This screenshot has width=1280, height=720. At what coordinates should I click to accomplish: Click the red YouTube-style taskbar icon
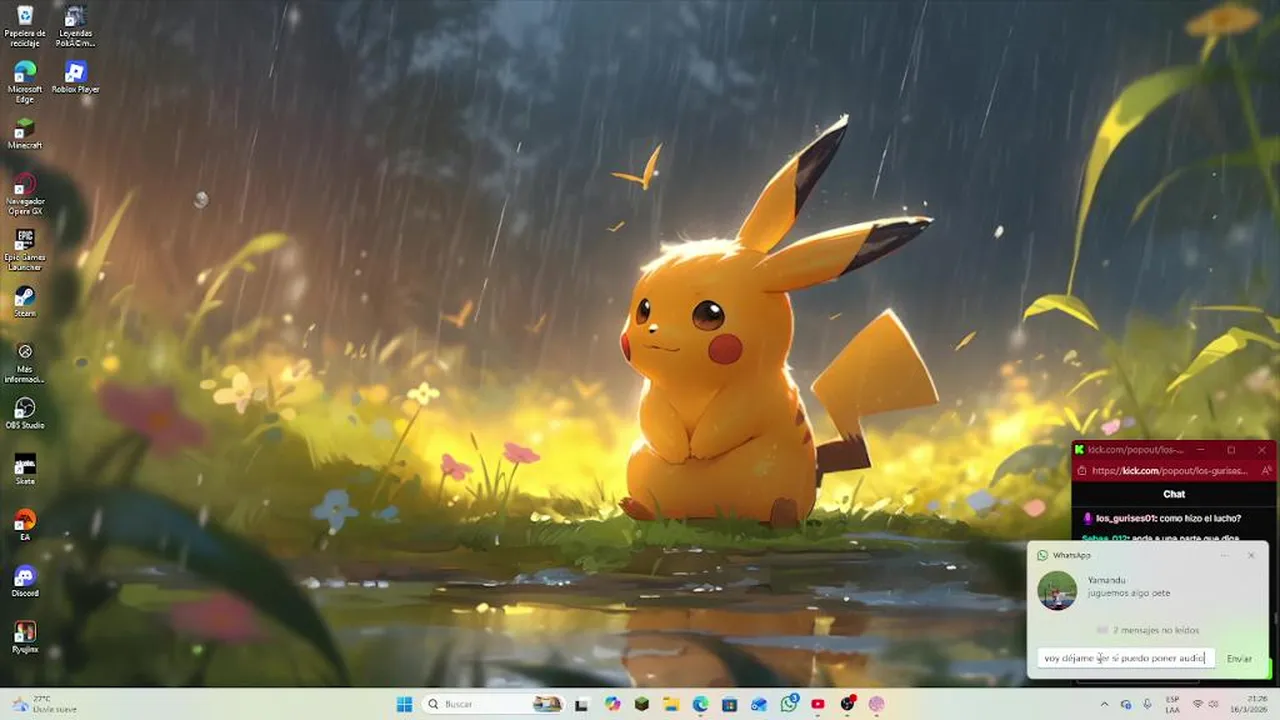(x=818, y=704)
